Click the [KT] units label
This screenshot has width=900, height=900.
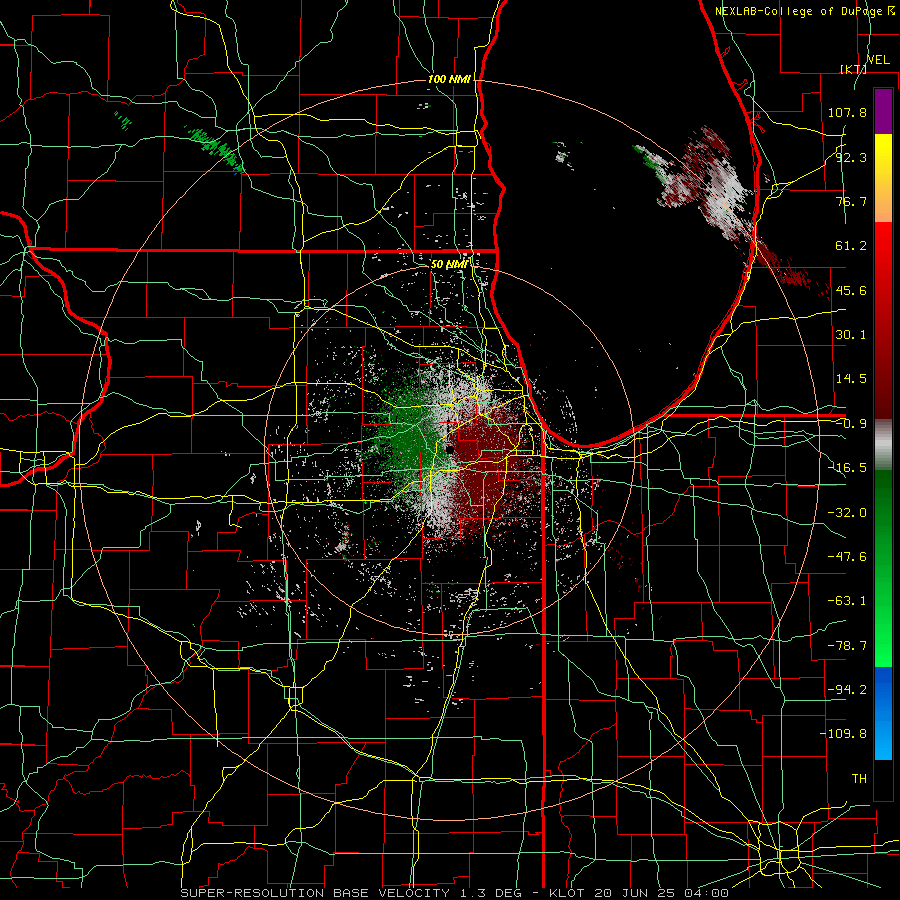pos(854,69)
